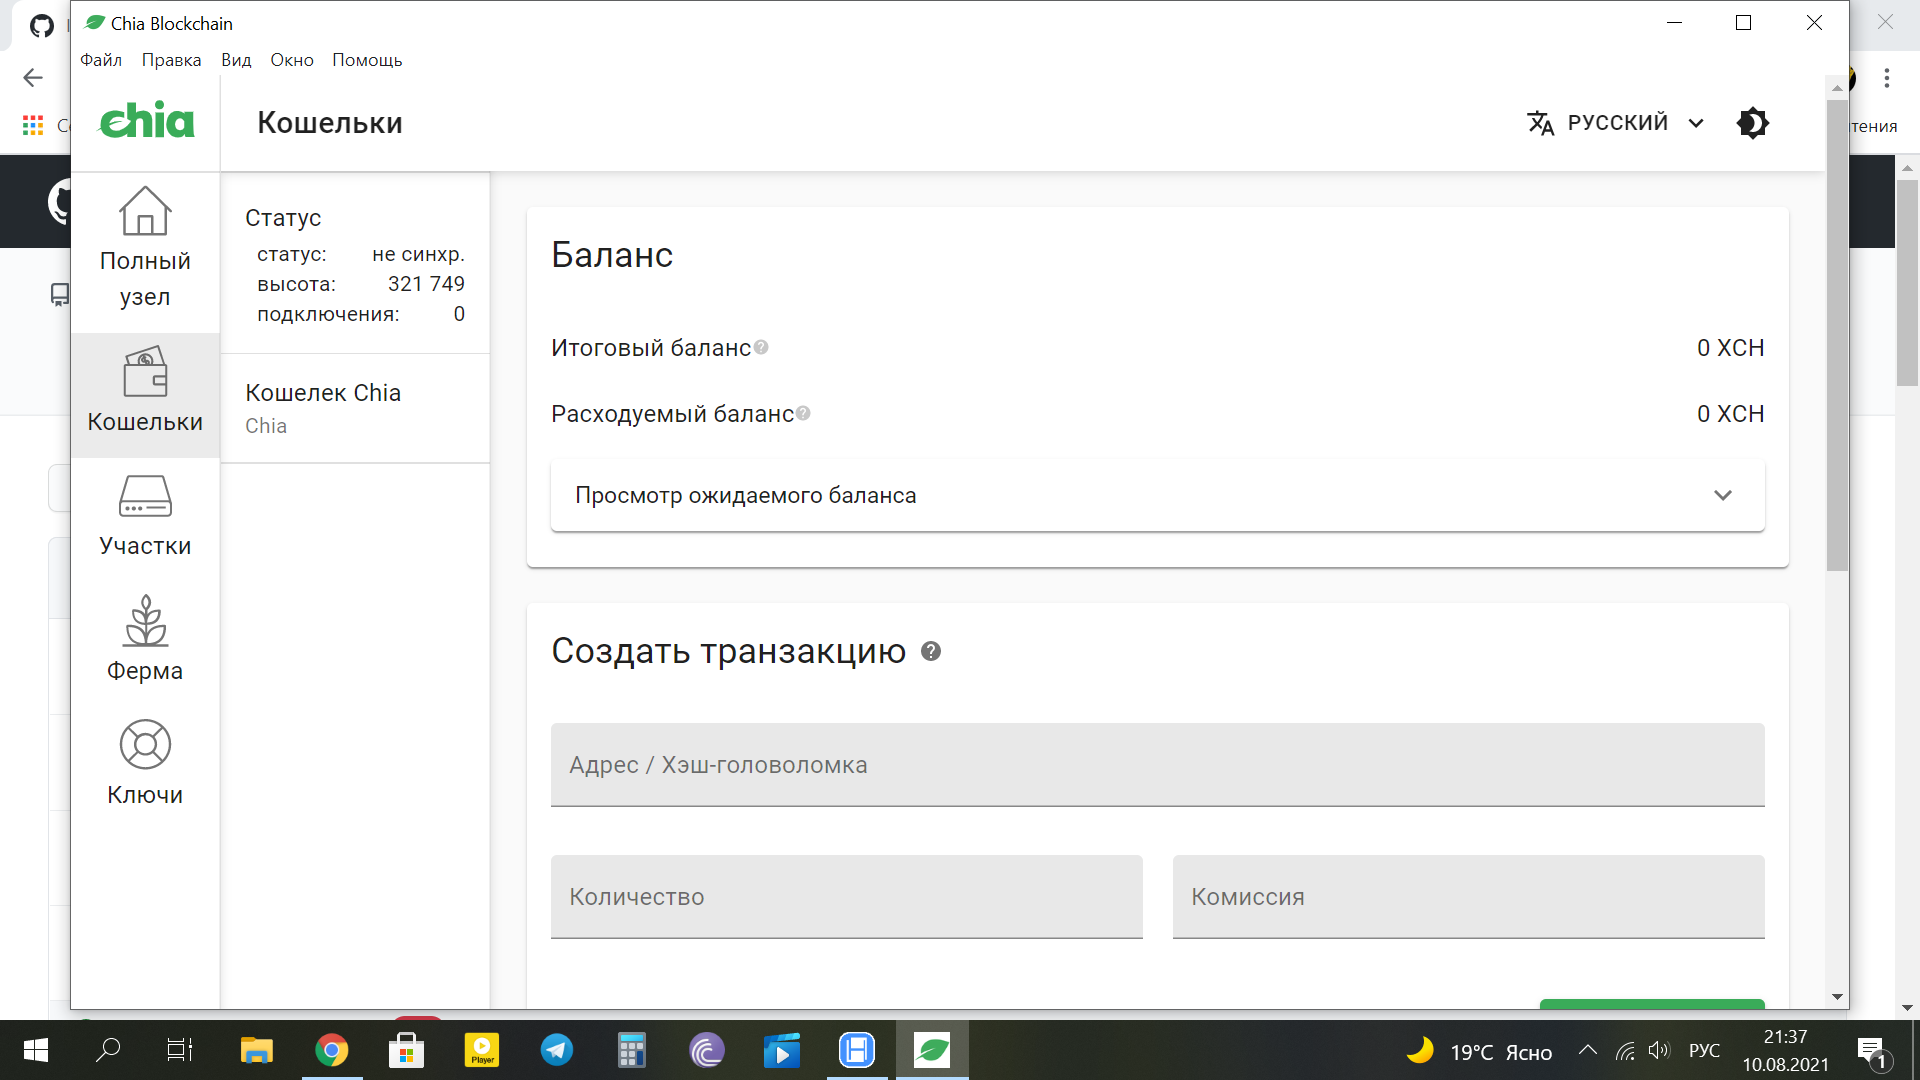
Task: Open the volume control in system tray
Action: (1660, 1050)
